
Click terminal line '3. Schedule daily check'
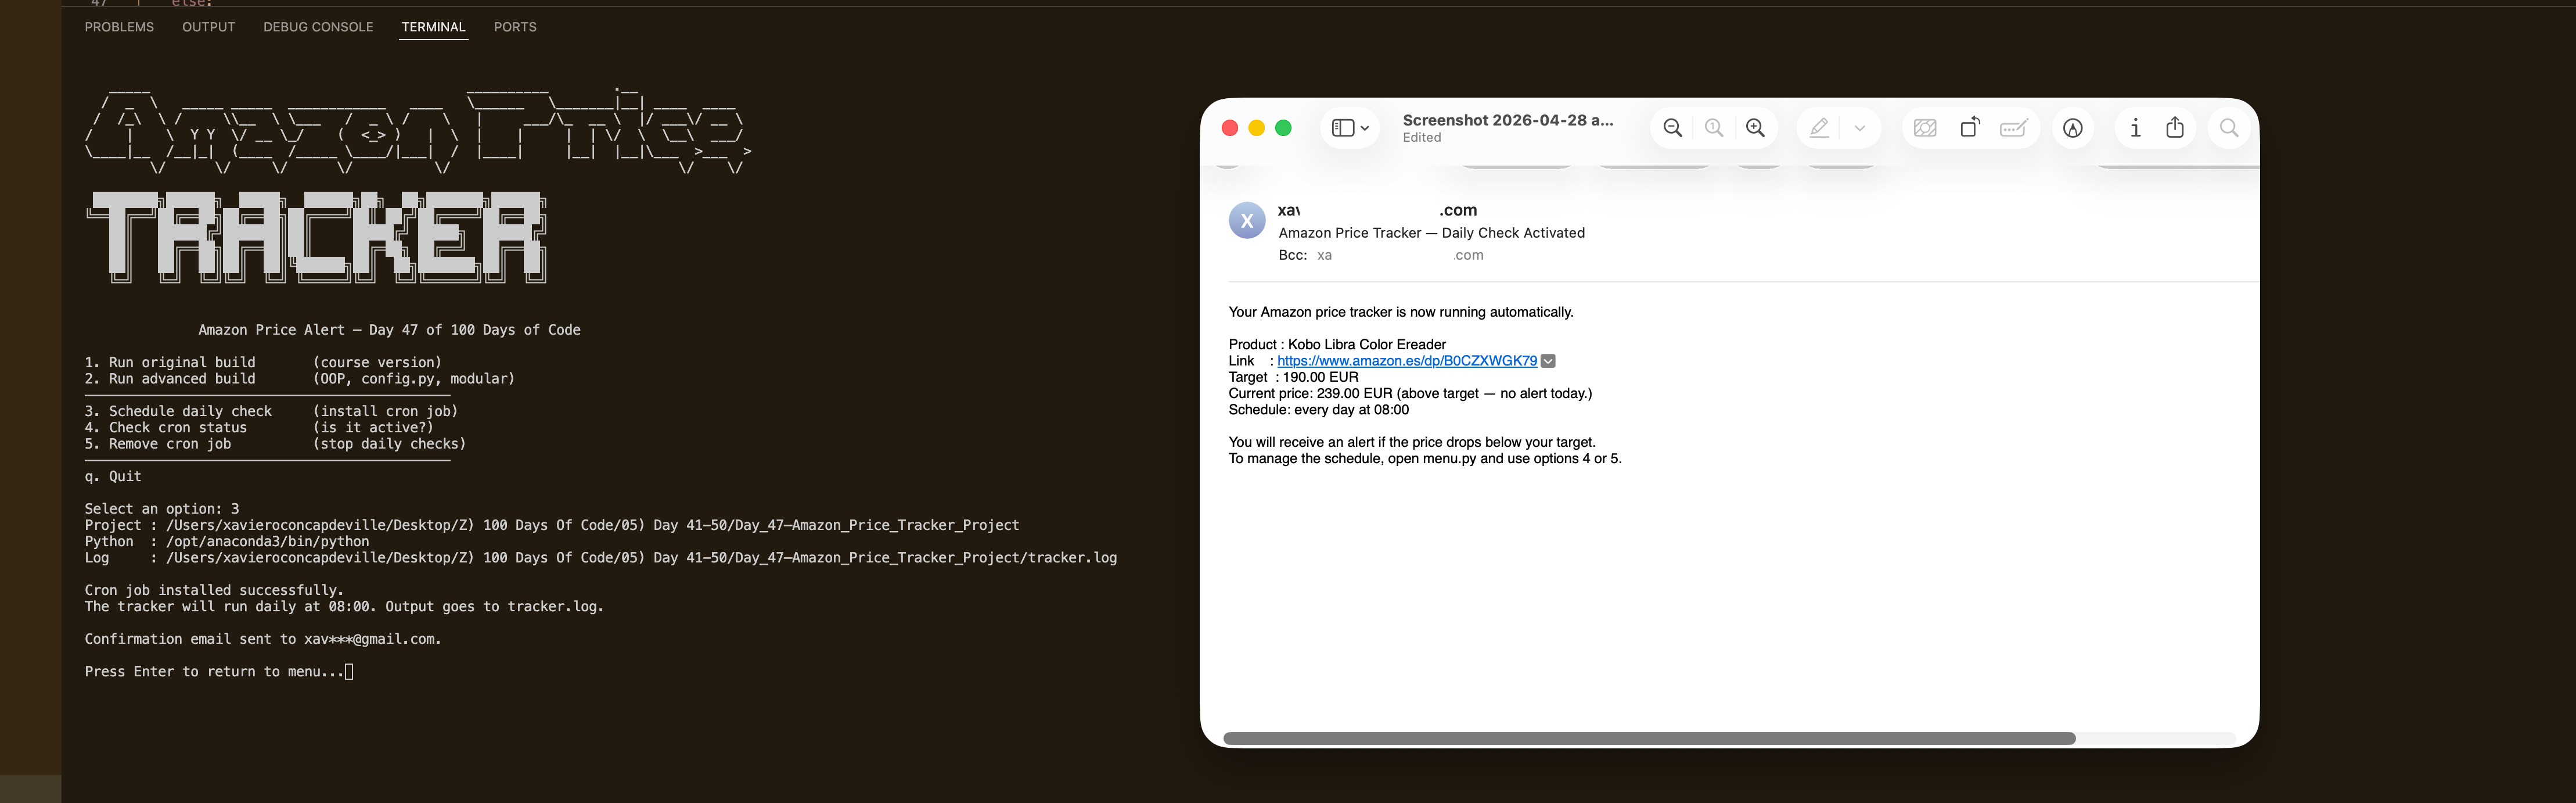pos(271,411)
